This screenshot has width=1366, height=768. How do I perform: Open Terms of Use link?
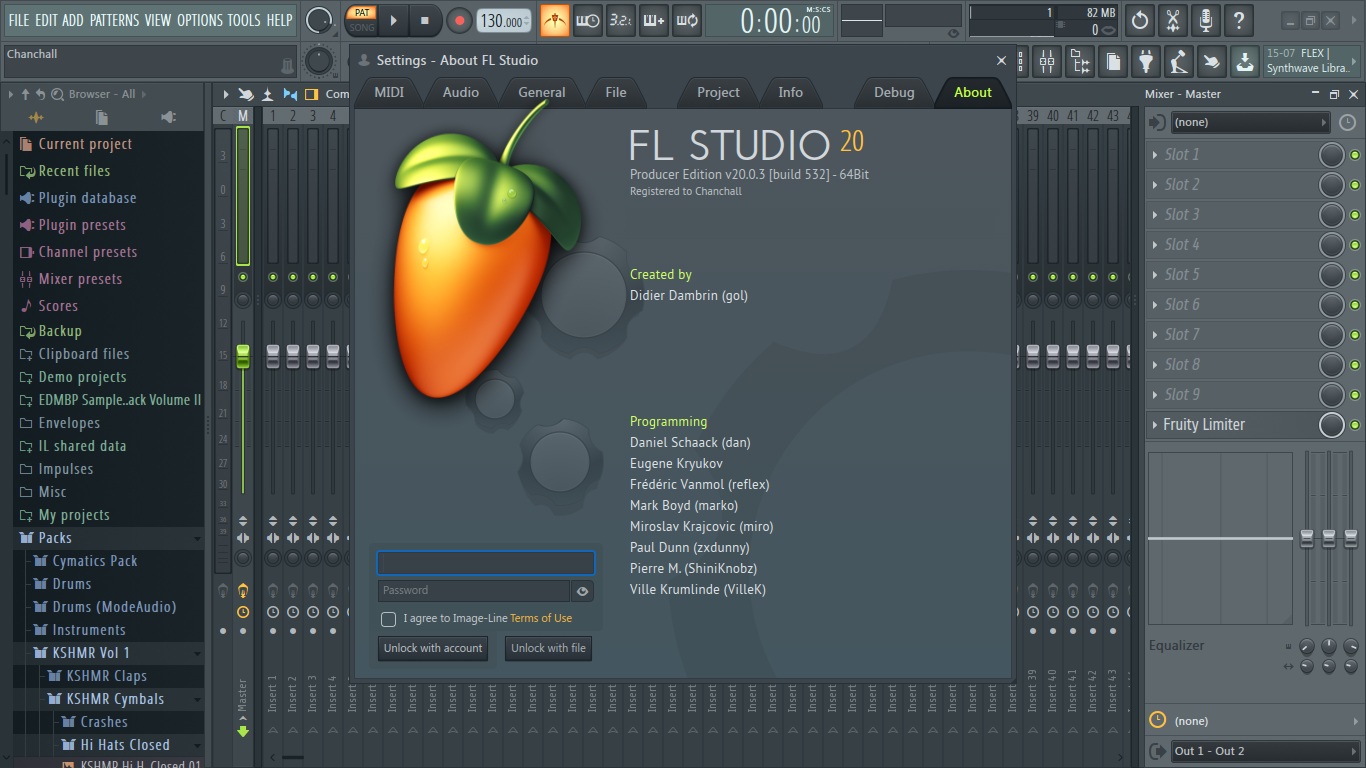click(541, 619)
